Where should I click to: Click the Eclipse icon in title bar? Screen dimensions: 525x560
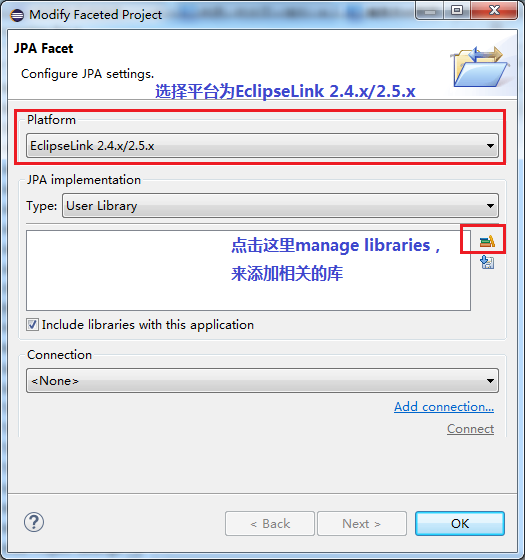point(17,15)
